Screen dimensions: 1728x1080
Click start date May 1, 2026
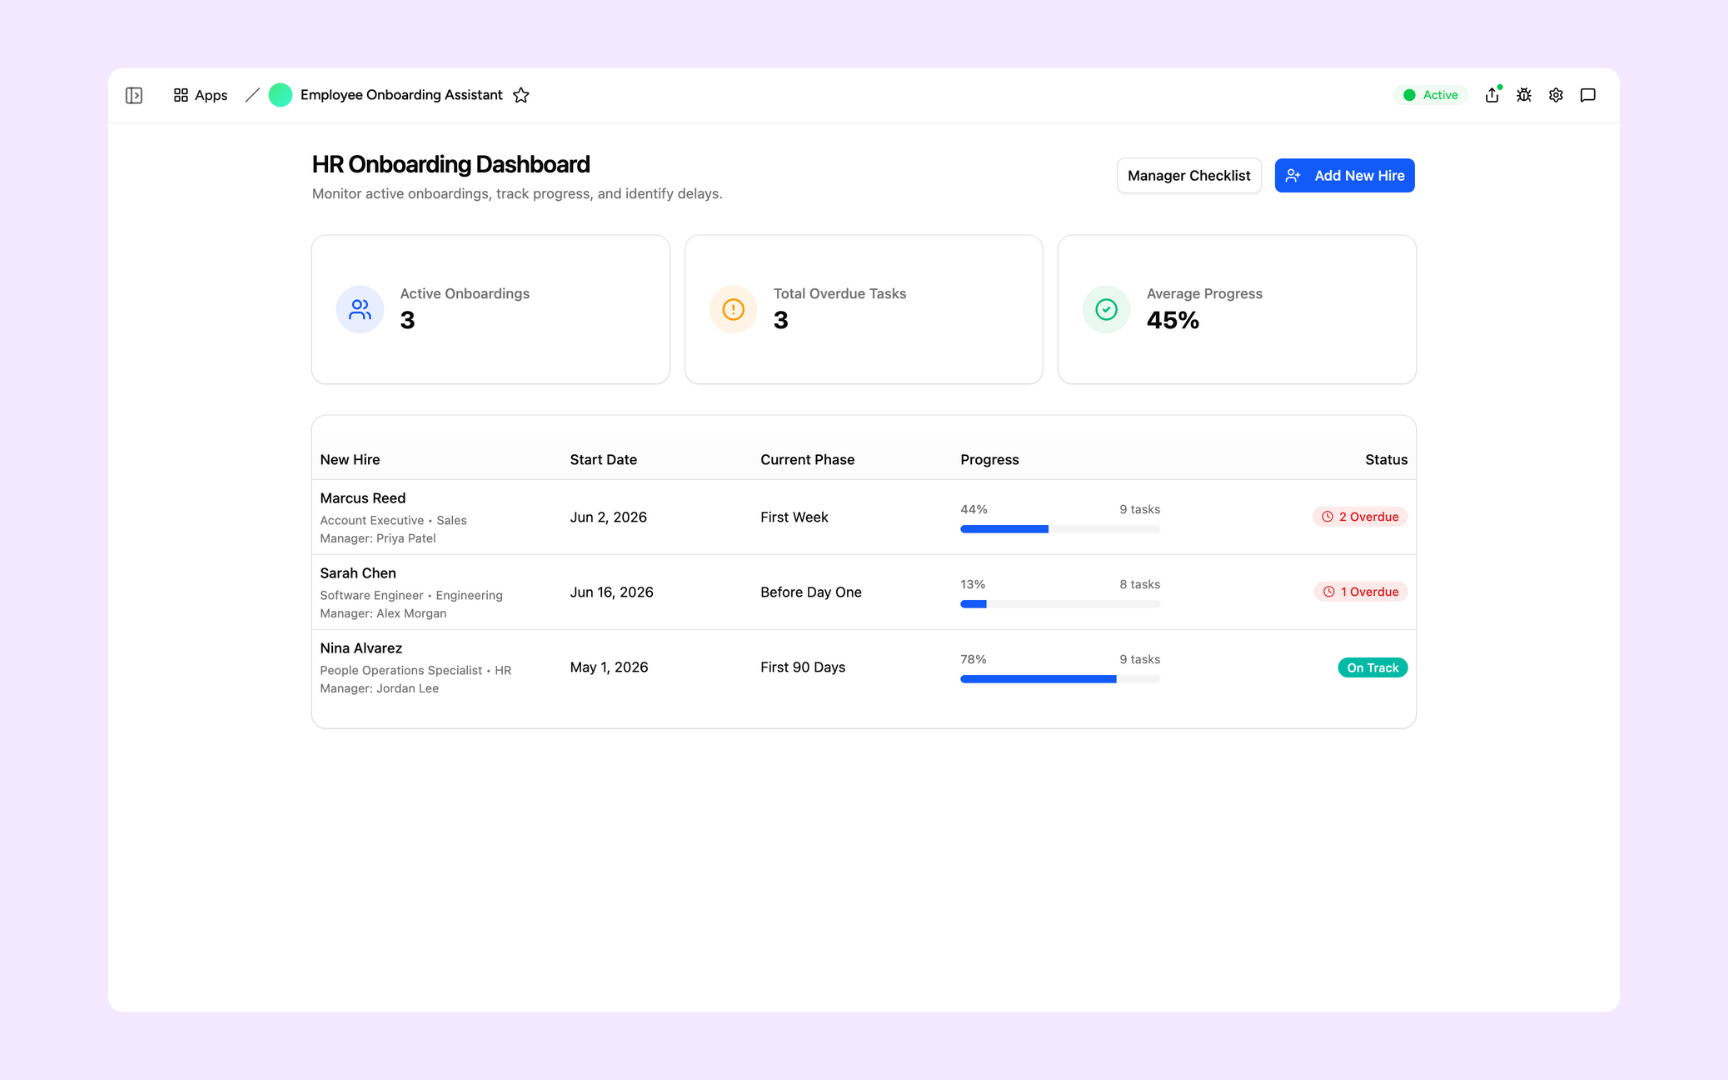(x=609, y=667)
